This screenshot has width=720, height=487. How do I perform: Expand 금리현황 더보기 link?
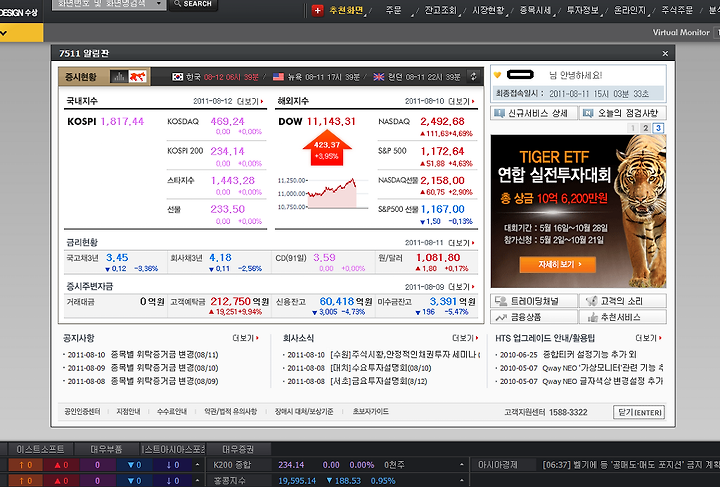461,243
